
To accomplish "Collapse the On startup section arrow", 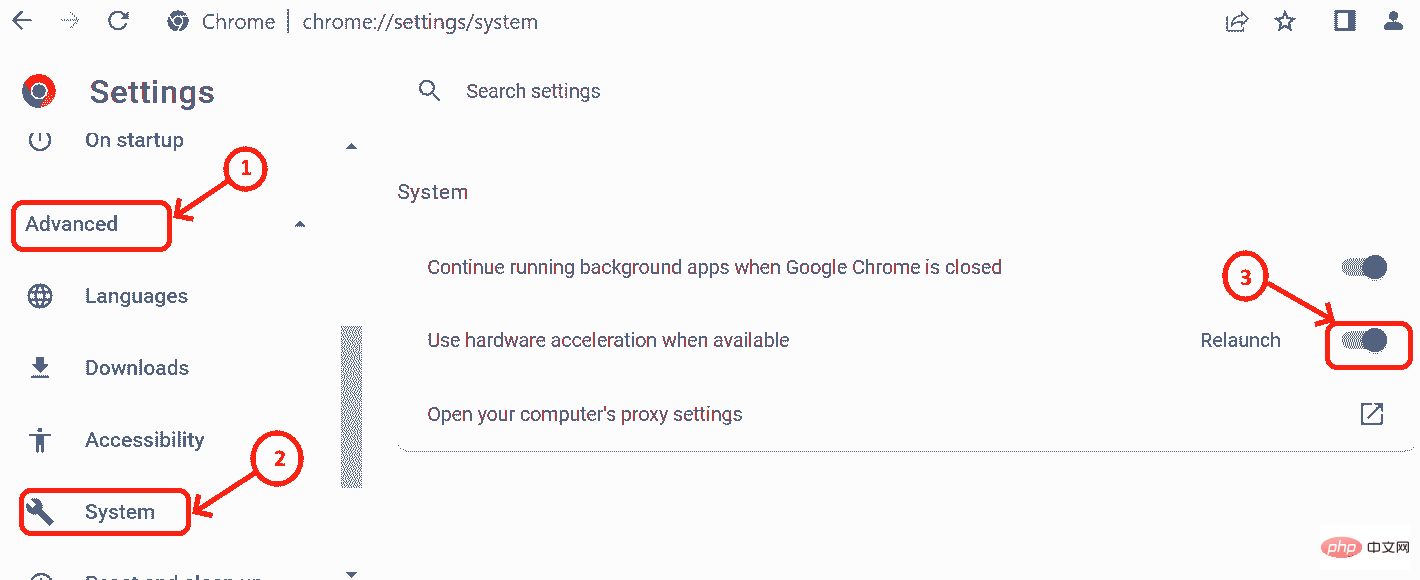I will 351,145.
